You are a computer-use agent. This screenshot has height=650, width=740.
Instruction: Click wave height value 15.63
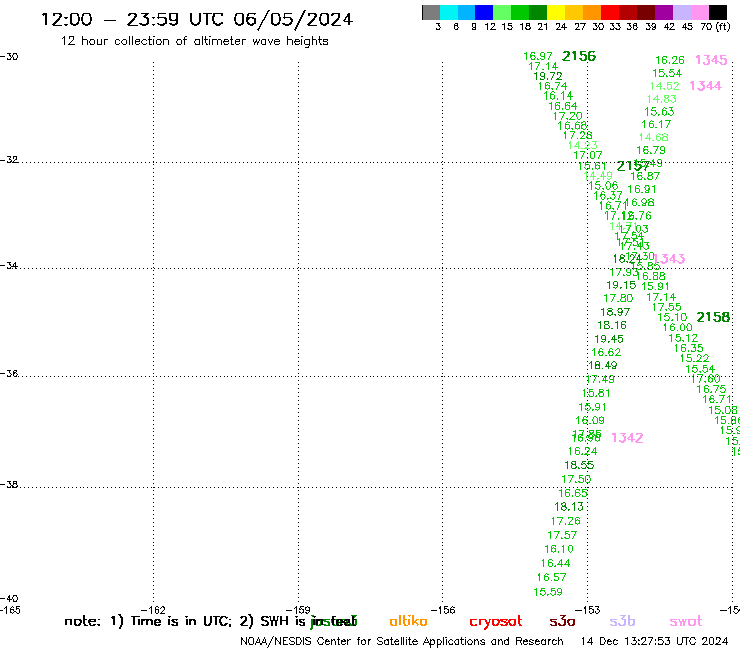tap(659, 112)
